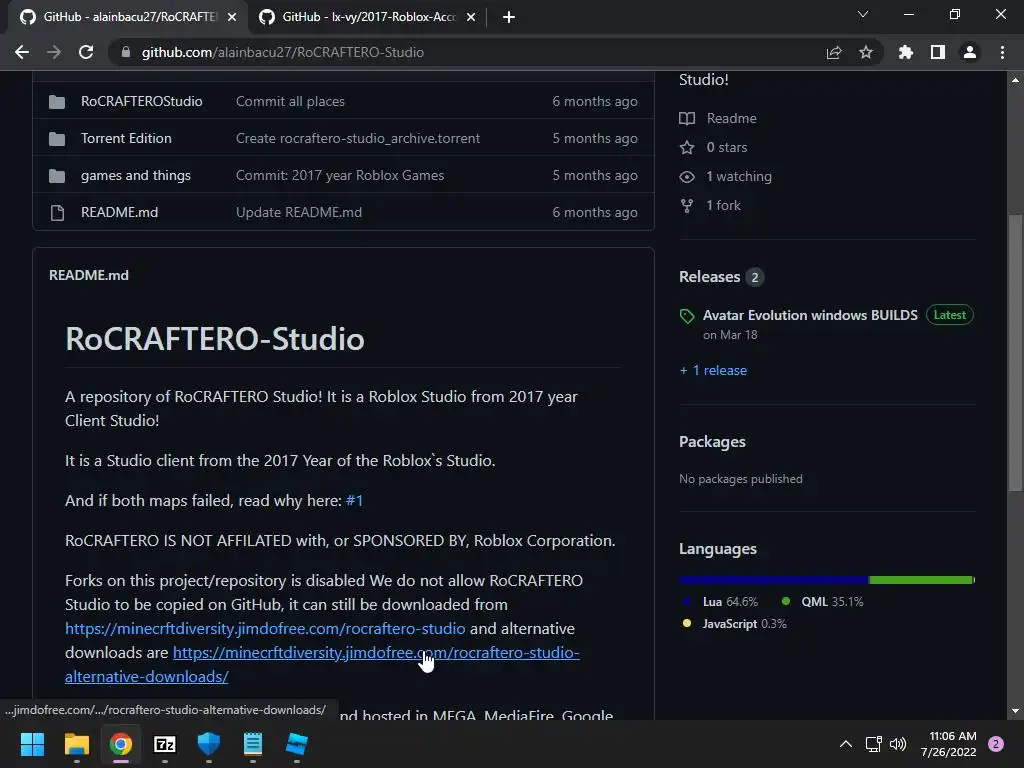Click the README.md section header
This screenshot has width=1024, height=768.
(89, 275)
